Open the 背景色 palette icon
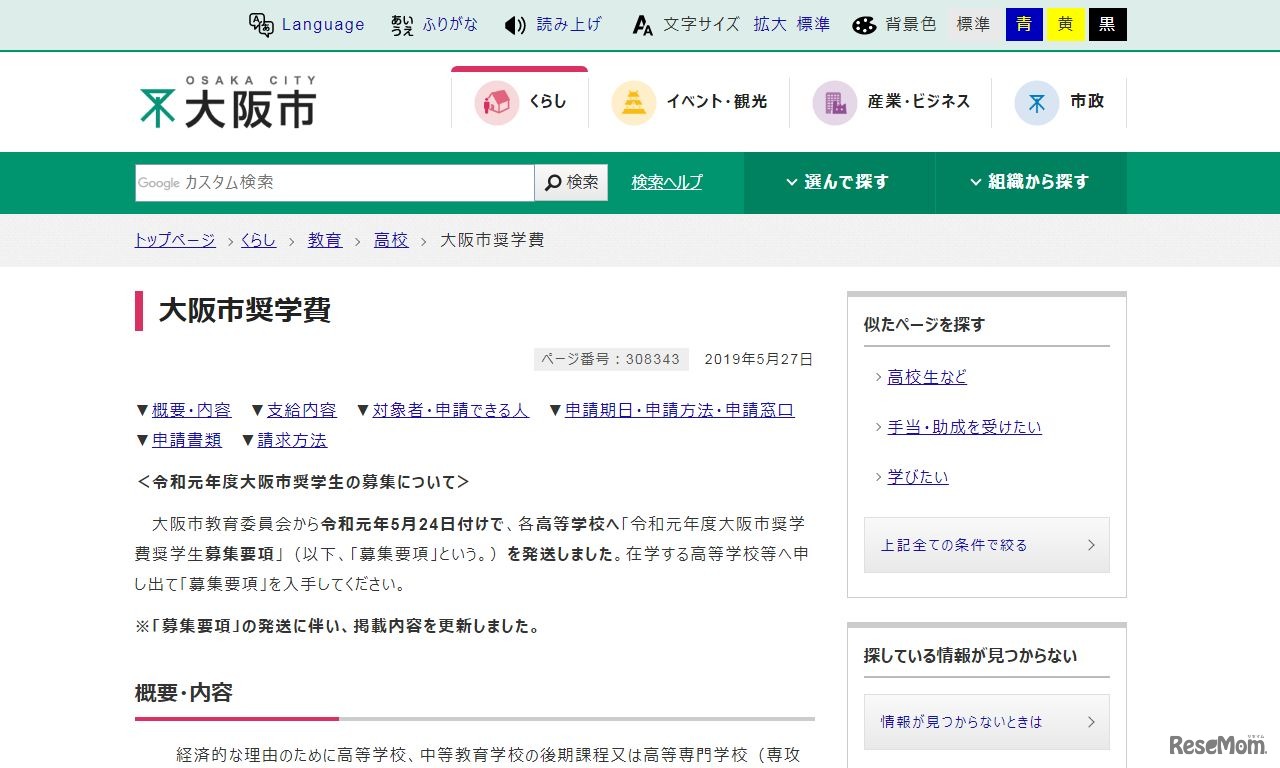The height and width of the screenshot is (768, 1280). click(x=864, y=24)
